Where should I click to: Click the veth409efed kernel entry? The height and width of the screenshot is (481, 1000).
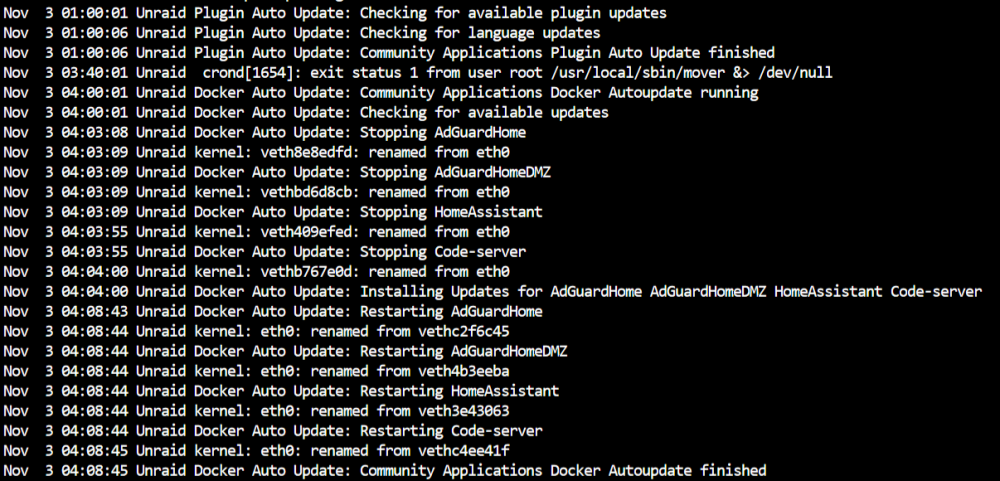[x=256, y=232]
